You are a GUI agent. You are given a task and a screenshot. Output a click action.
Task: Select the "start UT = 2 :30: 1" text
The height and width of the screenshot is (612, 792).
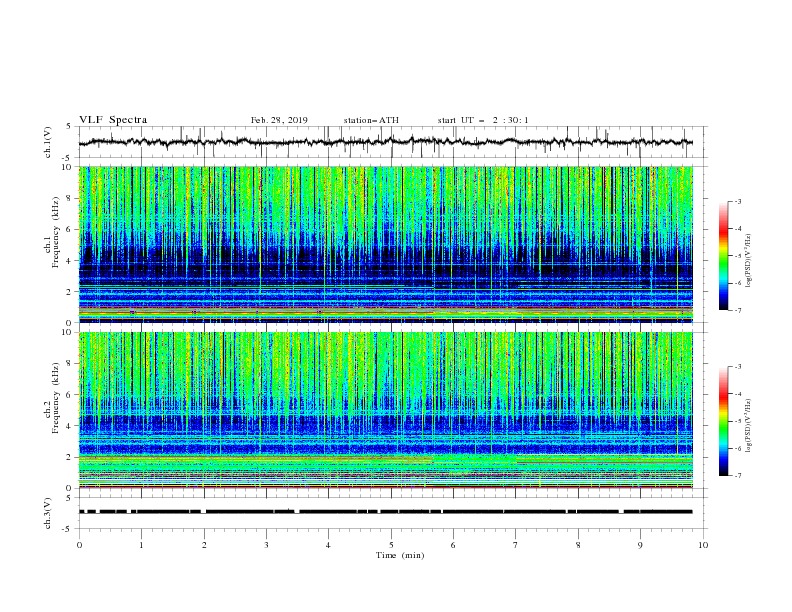pyautogui.click(x=483, y=120)
